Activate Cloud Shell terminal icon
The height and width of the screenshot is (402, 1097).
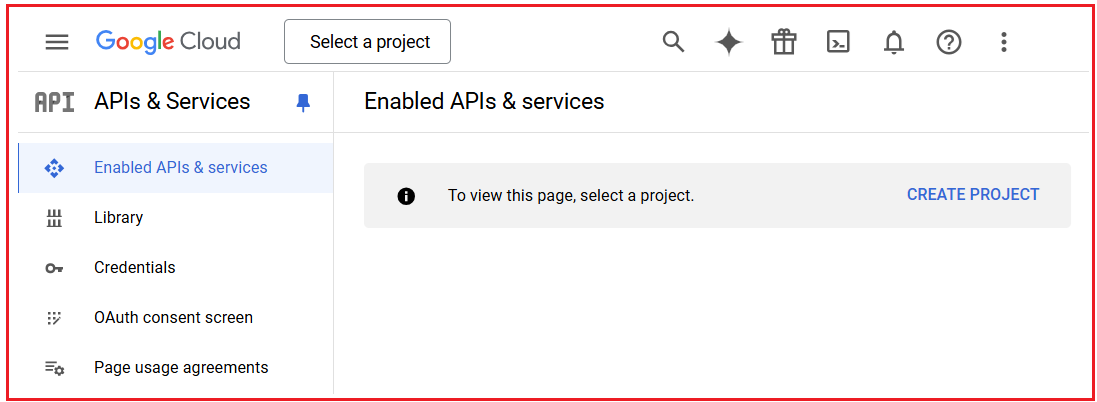(x=838, y=42)
